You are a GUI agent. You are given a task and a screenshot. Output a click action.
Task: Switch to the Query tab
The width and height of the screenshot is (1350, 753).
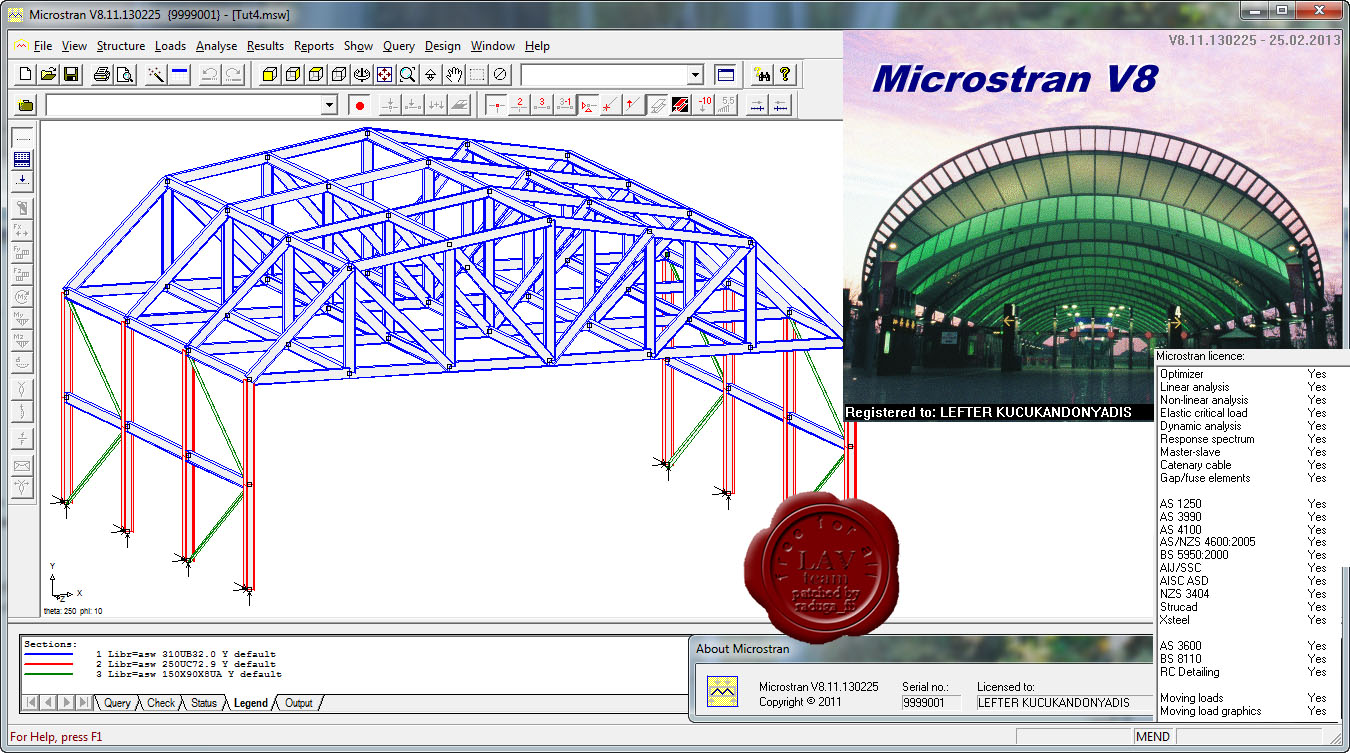(x=117, y=703)
